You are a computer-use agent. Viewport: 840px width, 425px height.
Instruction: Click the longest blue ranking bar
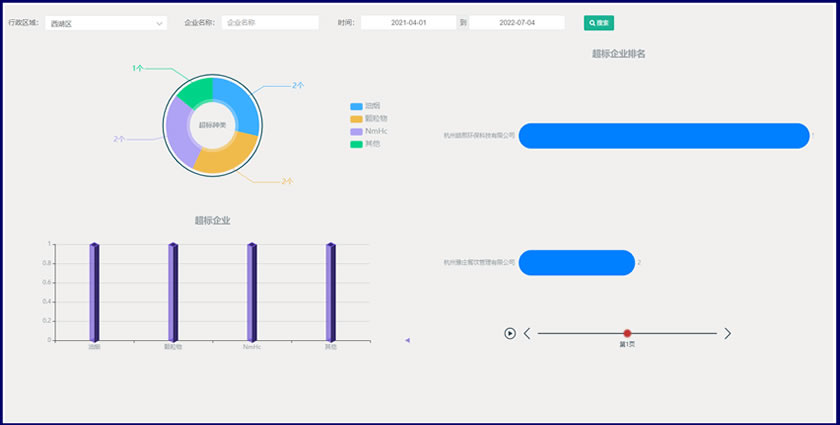click(663, 135)
